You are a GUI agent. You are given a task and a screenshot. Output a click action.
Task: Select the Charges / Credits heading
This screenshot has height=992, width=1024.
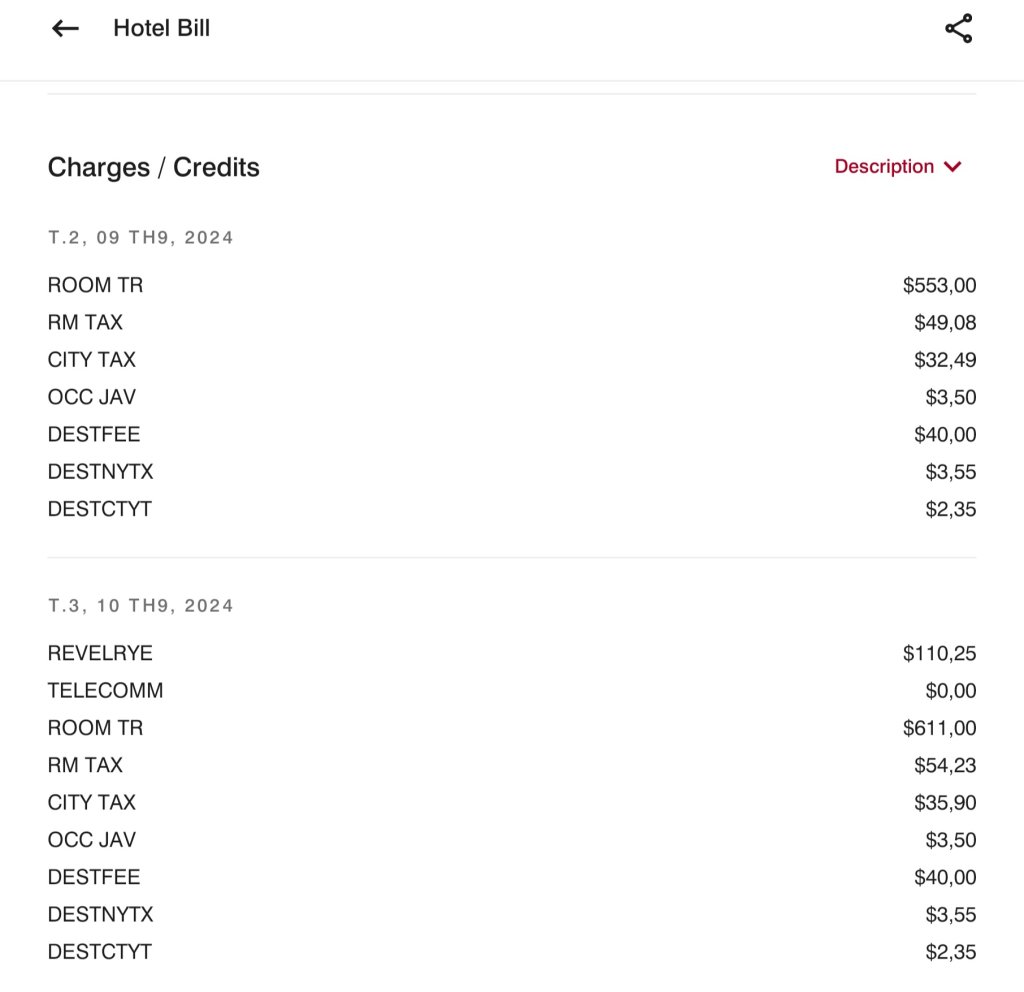pos(153,167)
